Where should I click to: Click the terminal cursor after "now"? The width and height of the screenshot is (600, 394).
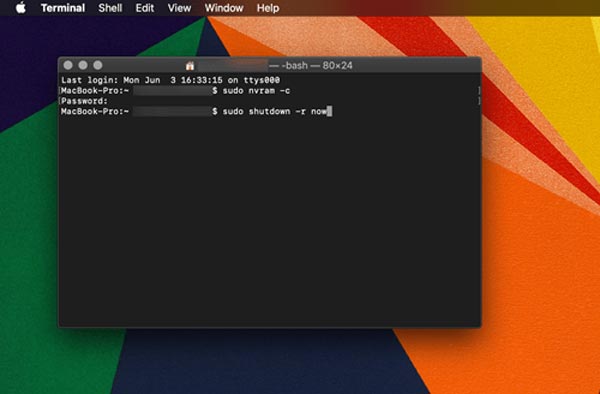pos(330,111)
